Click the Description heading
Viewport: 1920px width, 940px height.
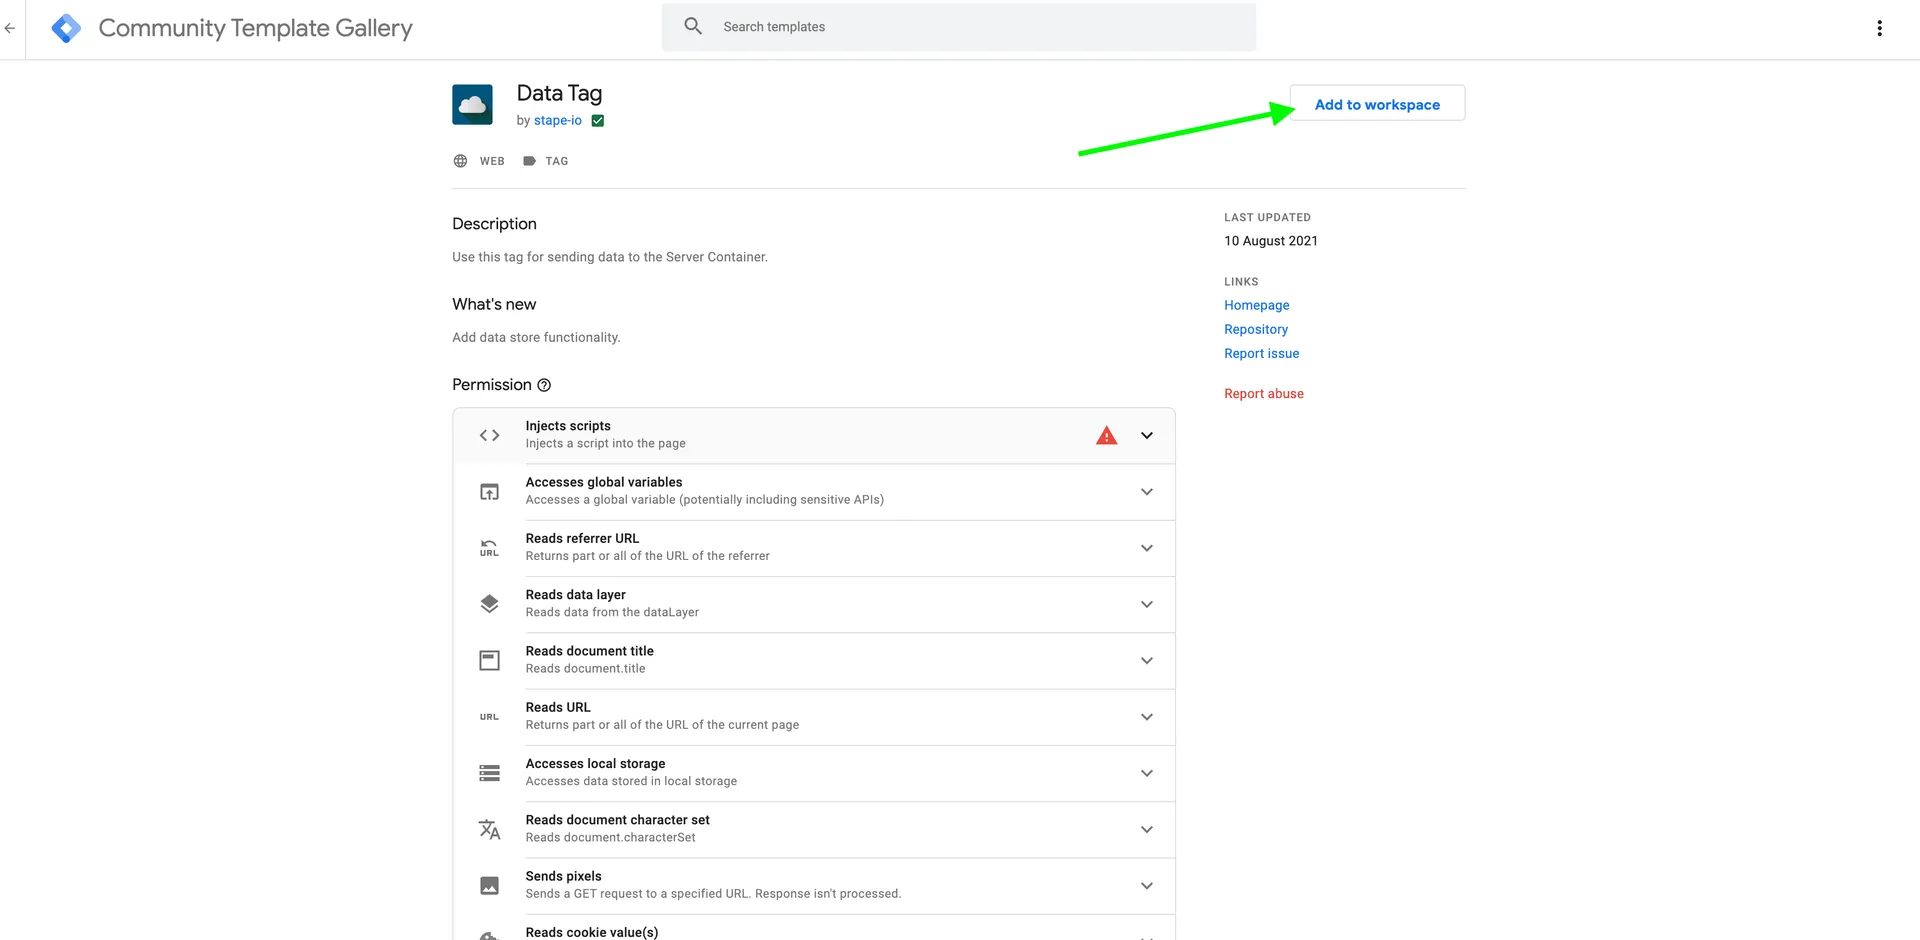494,224
